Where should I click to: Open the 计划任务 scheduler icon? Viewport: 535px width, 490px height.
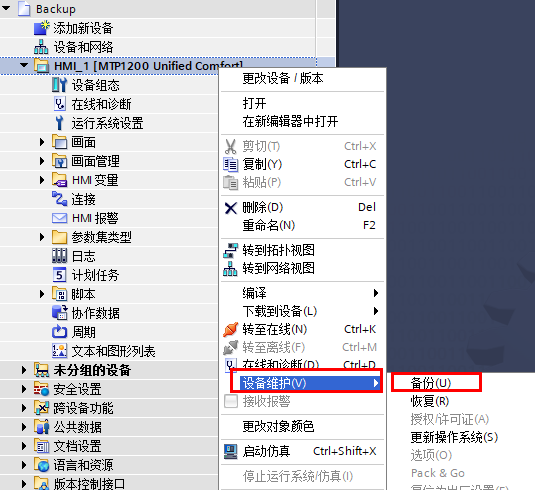click(x=59, y=275)
